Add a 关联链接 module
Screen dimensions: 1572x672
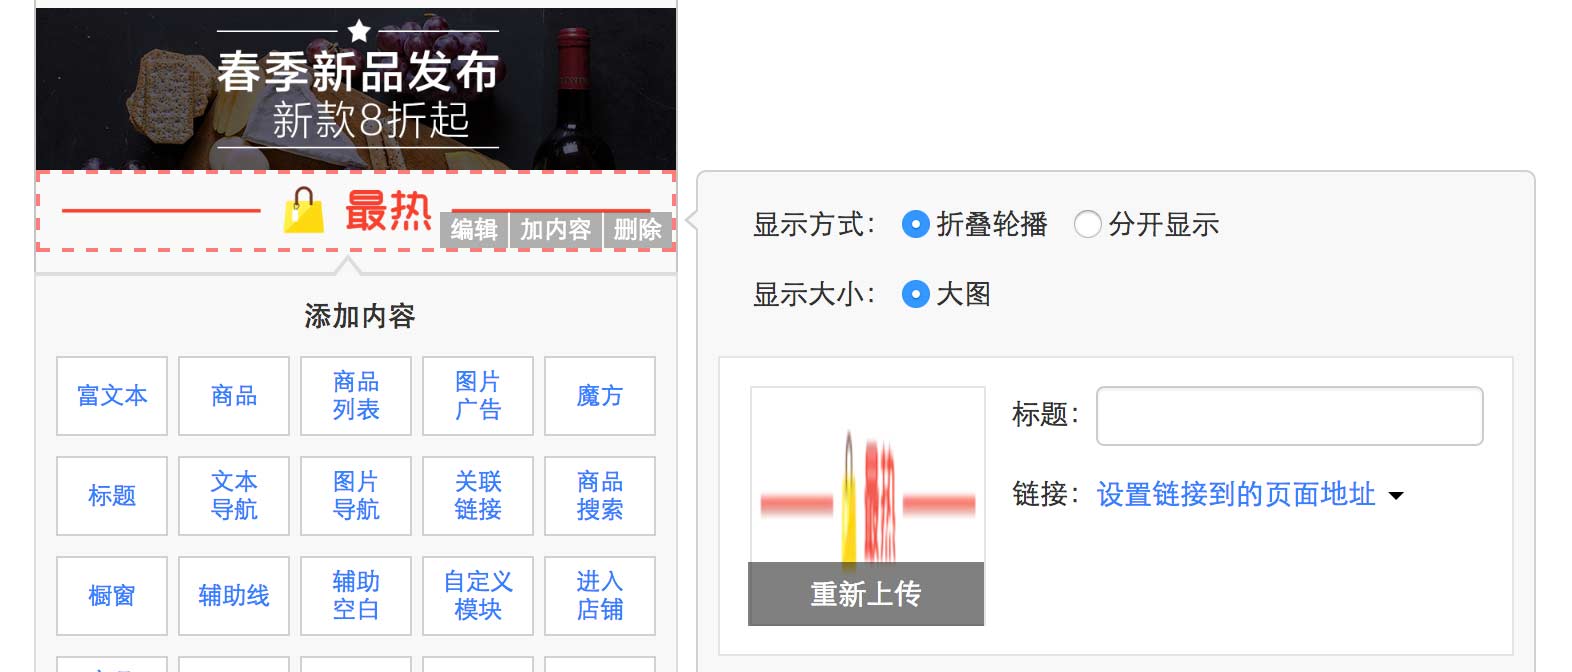click(478, 496)
